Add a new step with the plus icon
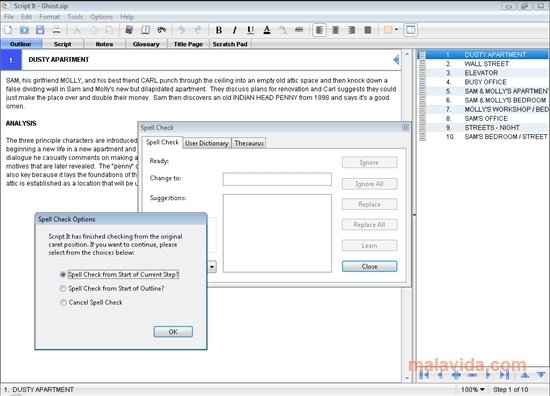This screenshot has height=396, width=550. point(456,375)
